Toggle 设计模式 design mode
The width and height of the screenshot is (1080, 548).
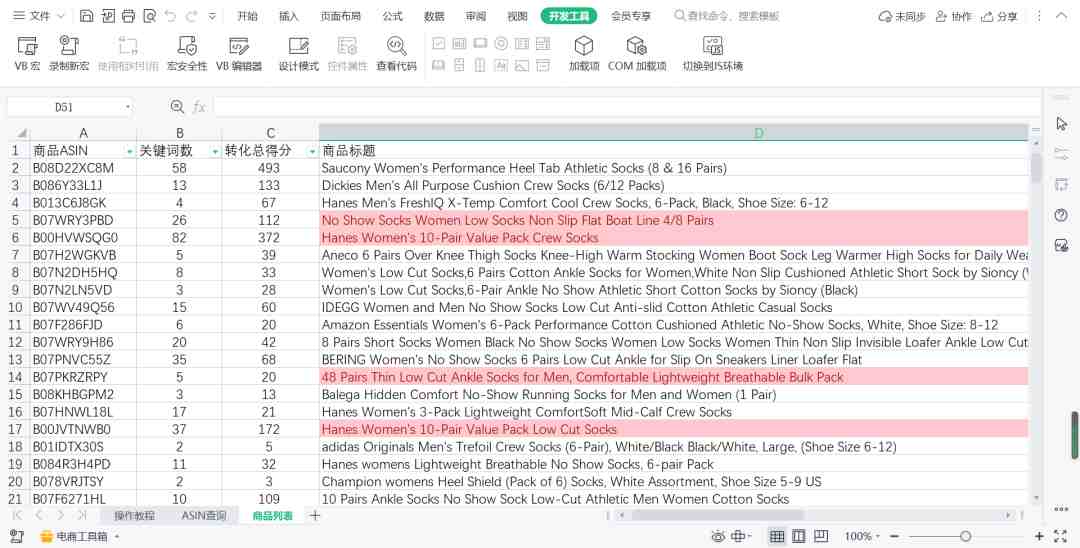pyautogui.click(x=298, y=53)
